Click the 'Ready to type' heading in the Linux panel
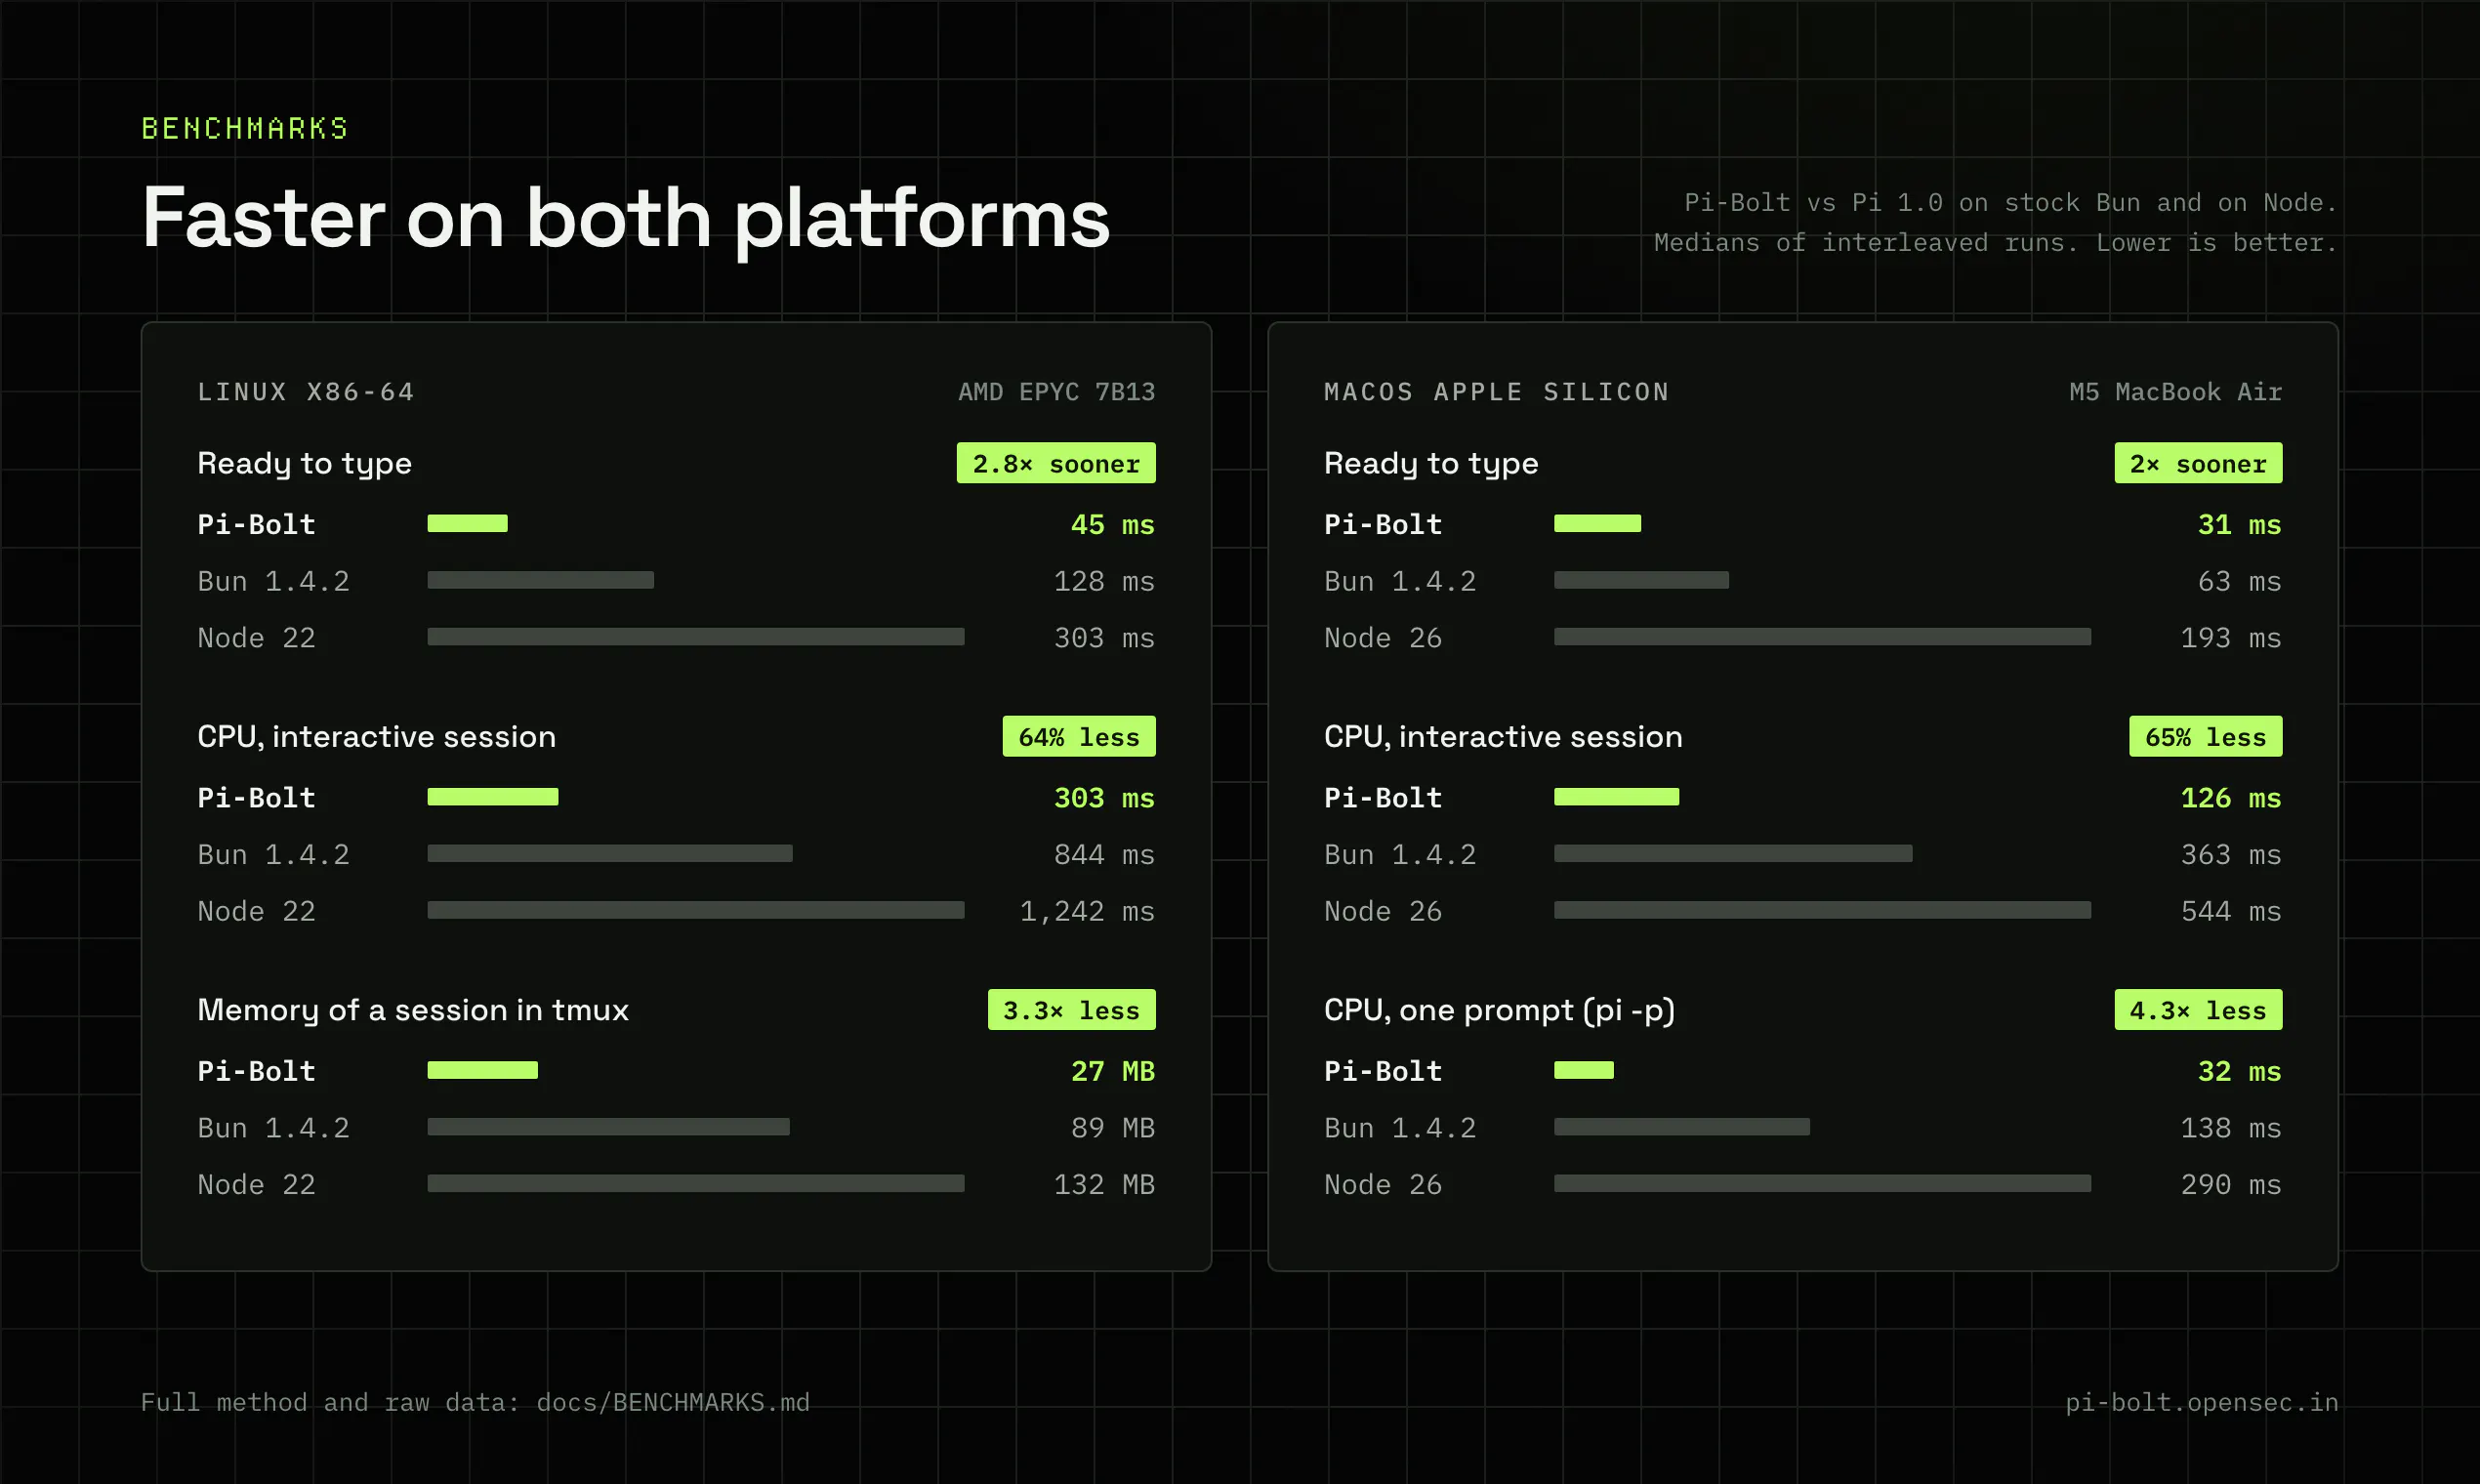 [x=305, y=464]
